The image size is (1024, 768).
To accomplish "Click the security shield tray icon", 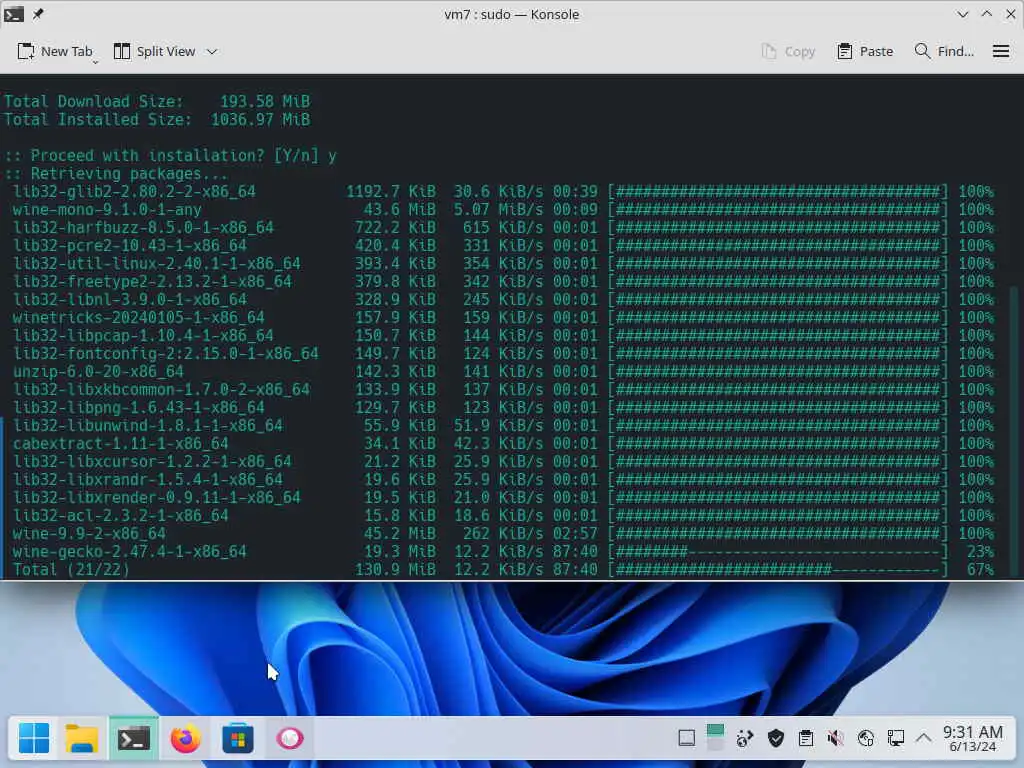I will pos(775,739).
